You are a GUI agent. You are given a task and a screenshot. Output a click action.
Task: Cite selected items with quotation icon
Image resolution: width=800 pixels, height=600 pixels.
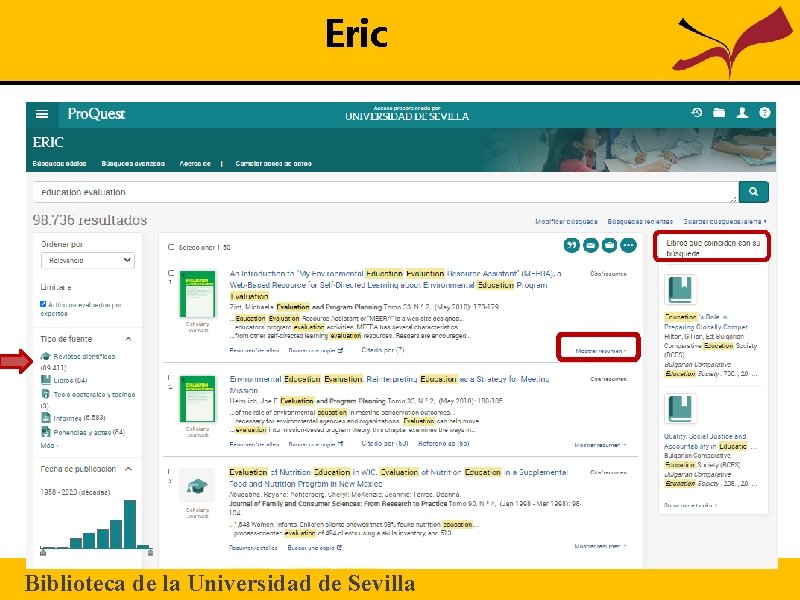click(571, 245)
